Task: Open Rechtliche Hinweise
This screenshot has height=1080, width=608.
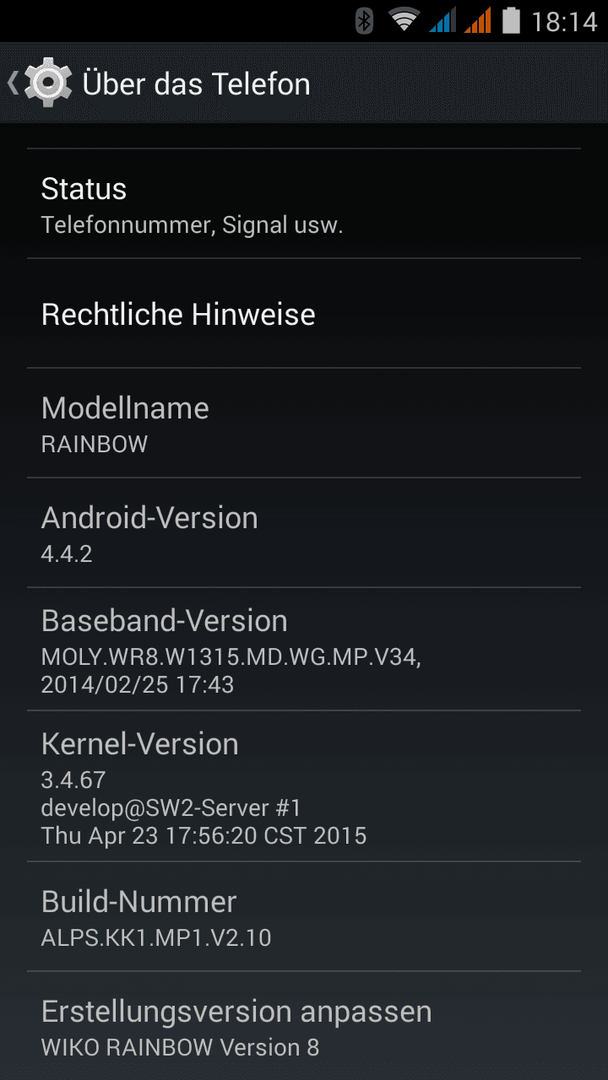Action: [304, 313]
